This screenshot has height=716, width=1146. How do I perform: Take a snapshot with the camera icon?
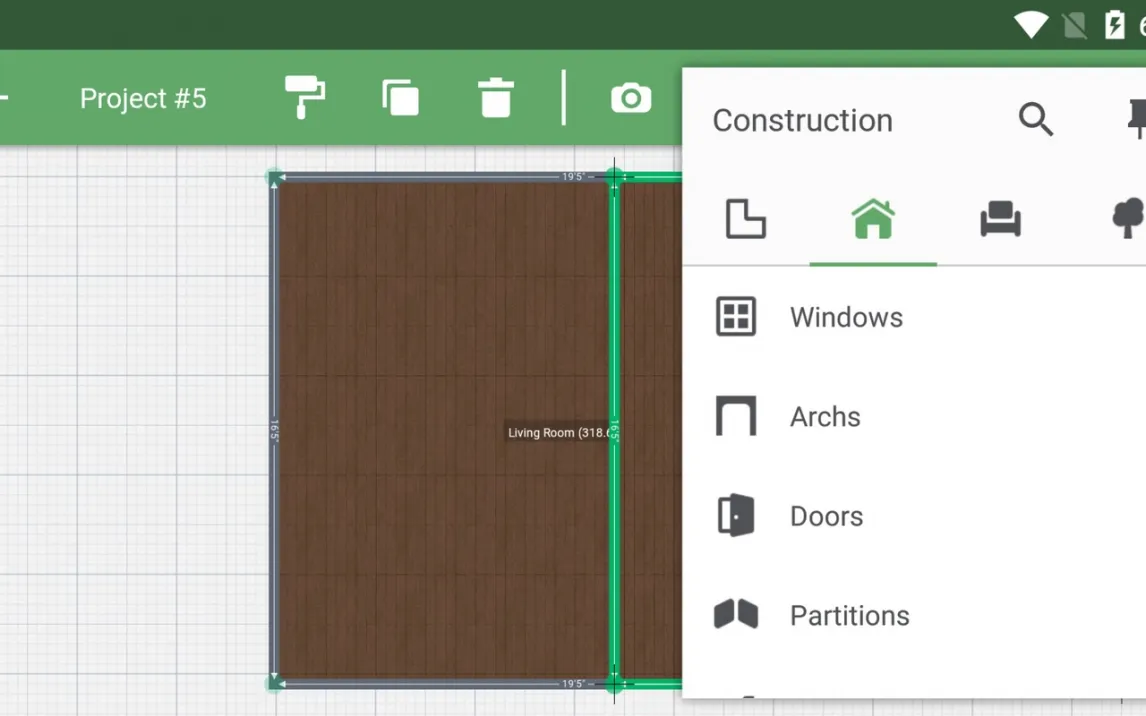(x=631, y=98)
